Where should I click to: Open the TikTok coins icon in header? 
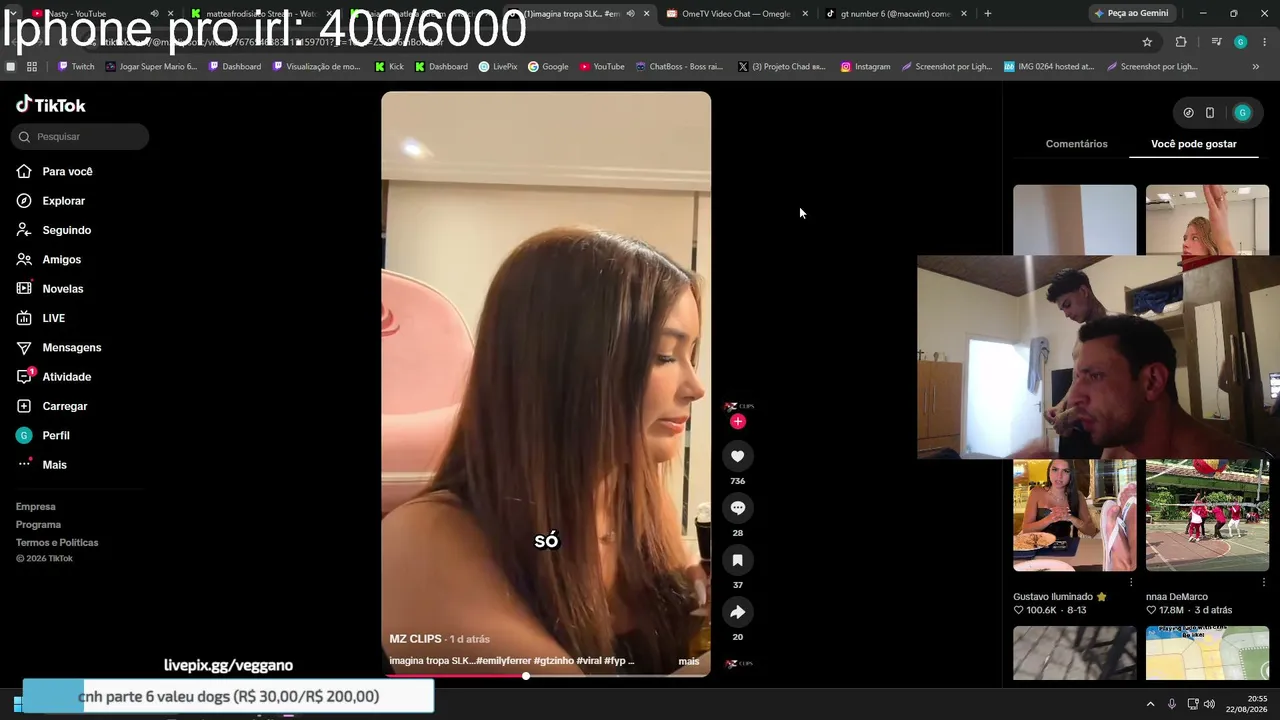(1188, 113)
